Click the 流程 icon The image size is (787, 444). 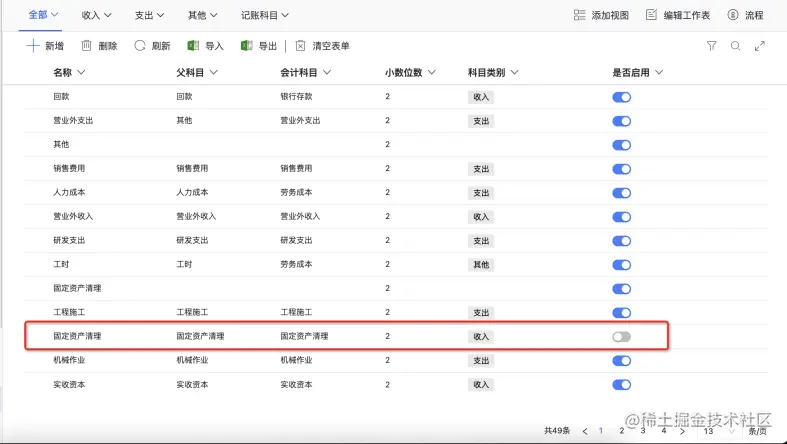pos(733,15)
